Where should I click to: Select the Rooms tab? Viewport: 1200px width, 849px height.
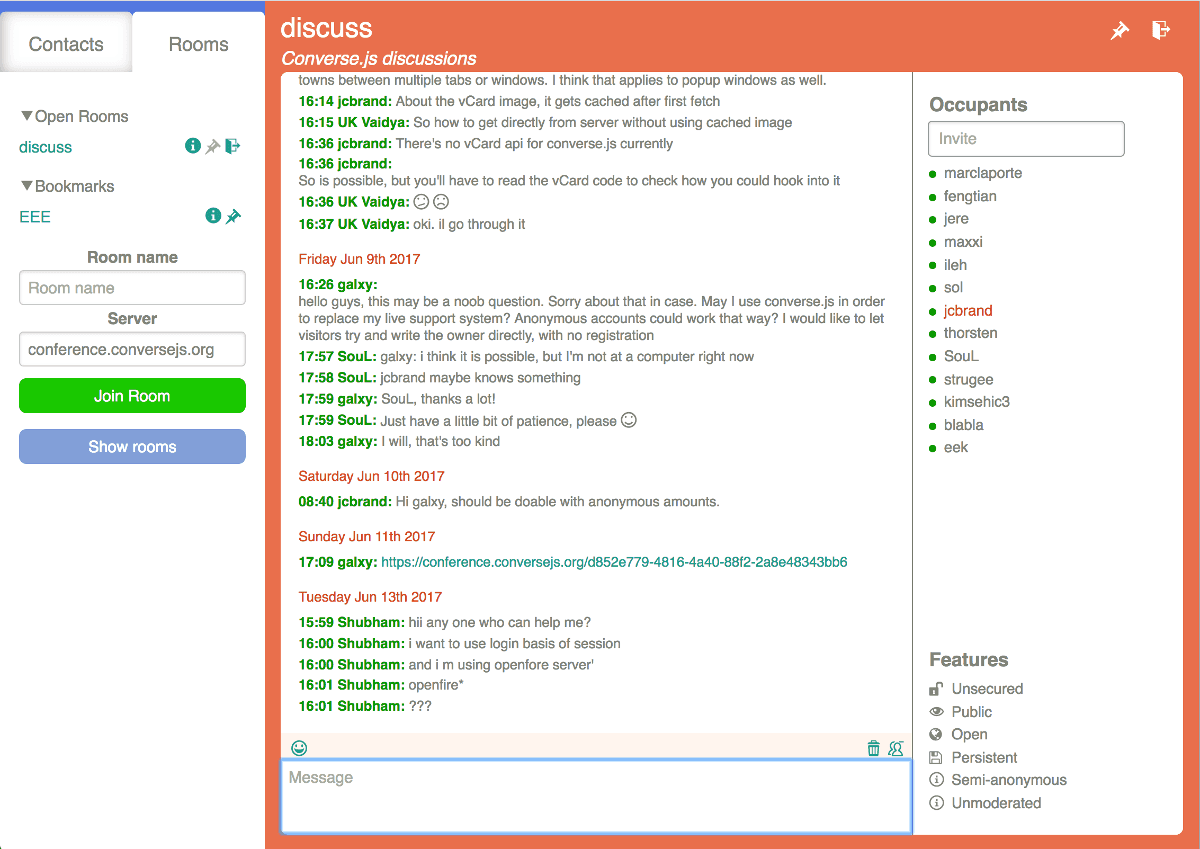point(198,44)
